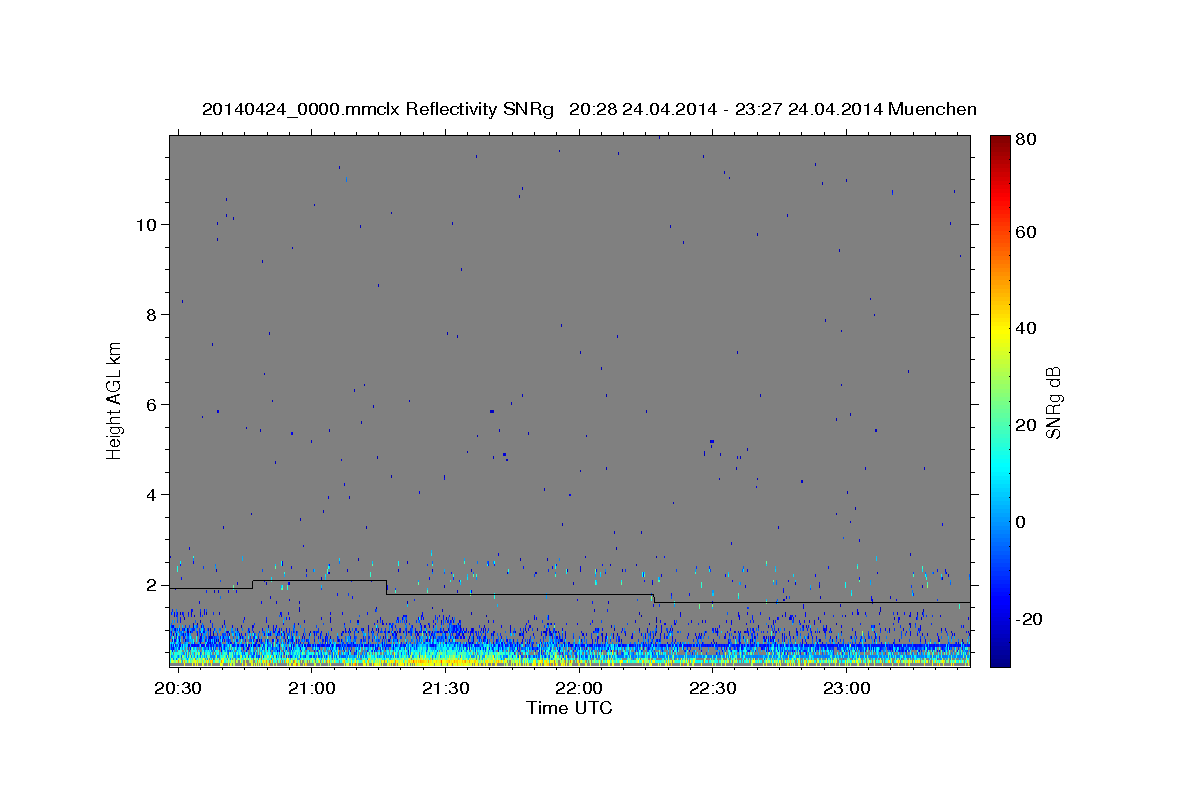Click the dark blue bottom of the colorbar
The image size is (1200, 800).
pos(1000,658)
